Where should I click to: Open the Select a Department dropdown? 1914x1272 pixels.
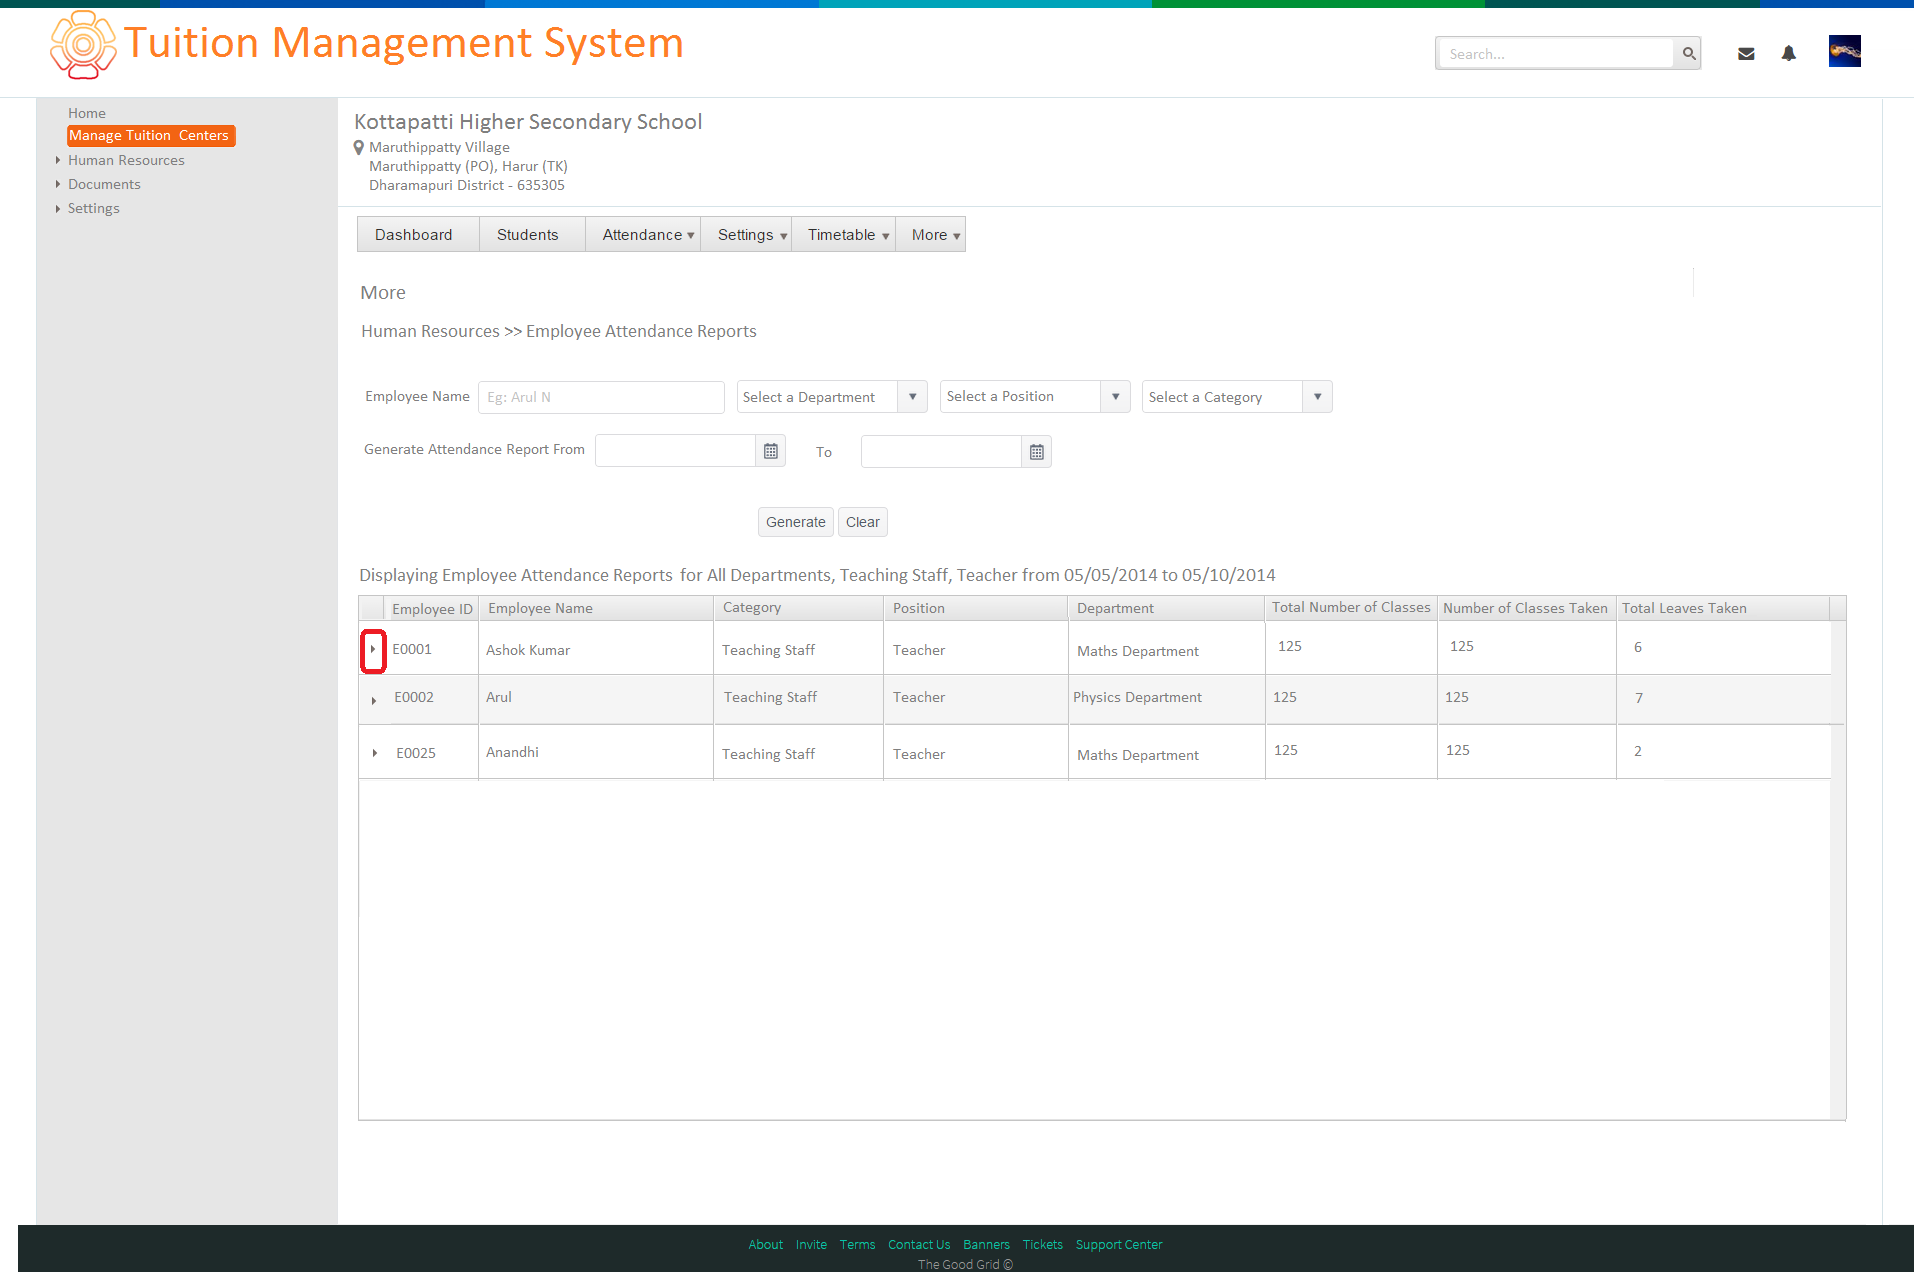832,397
